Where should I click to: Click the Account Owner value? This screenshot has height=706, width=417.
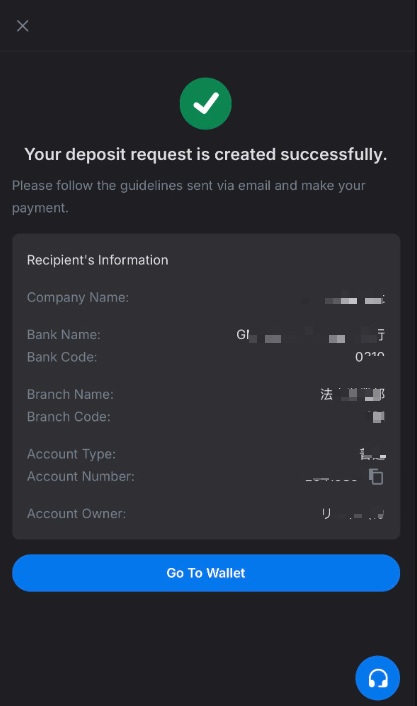tap(353, 514)
